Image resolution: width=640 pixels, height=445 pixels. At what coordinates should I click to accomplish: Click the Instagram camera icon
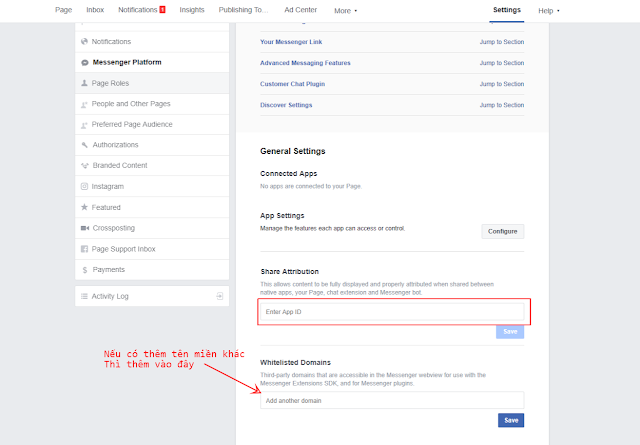[x=84, y=187]
